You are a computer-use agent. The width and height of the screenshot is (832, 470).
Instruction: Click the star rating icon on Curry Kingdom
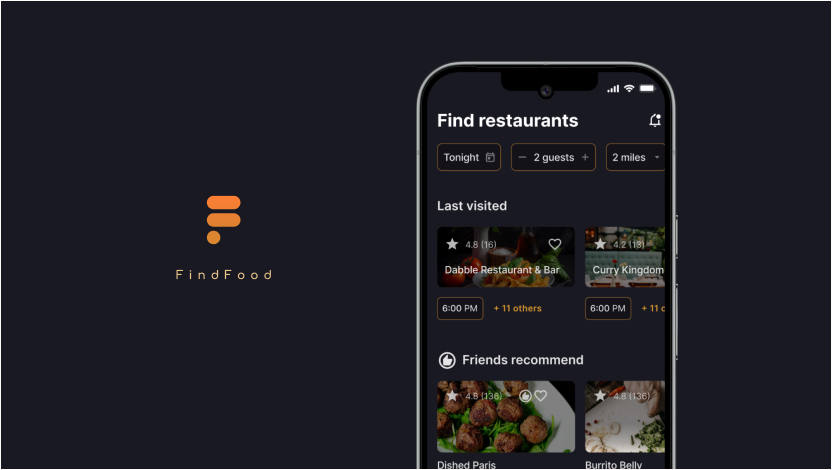click(x=600, y=244)
